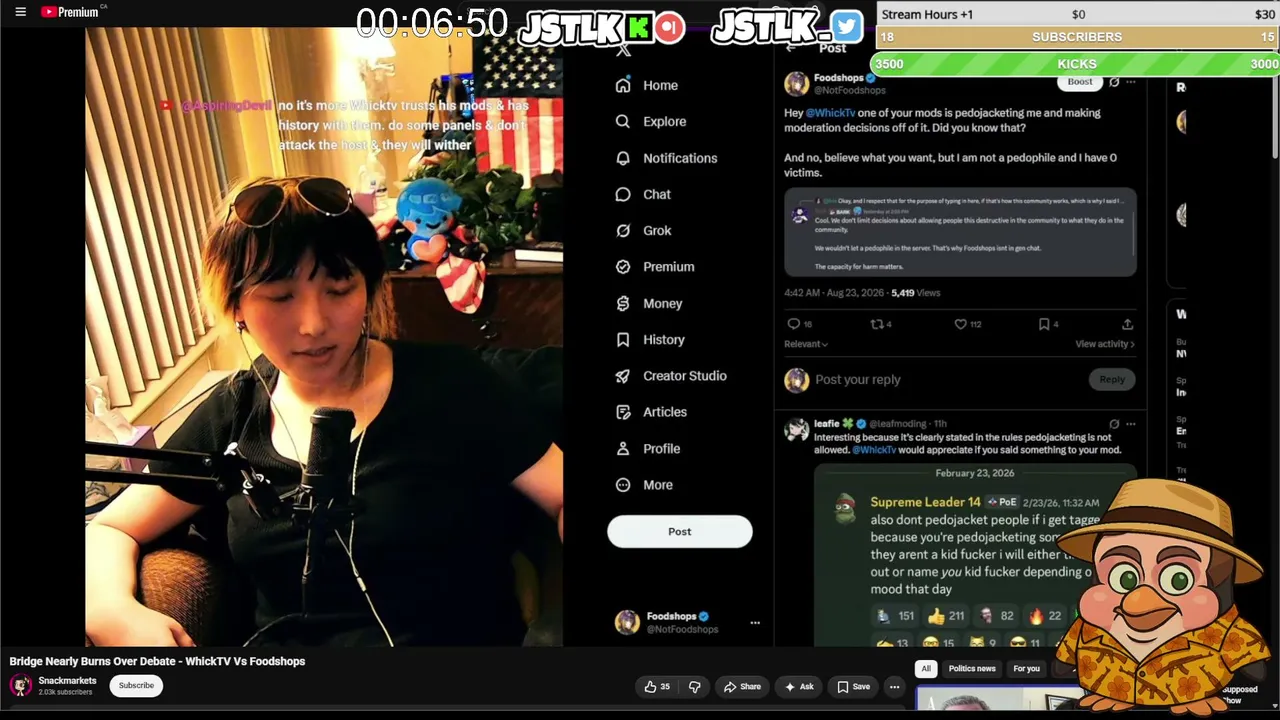Open the More circle icon
The height and width of the screenshot is (720, 1280).
point(623,485)
